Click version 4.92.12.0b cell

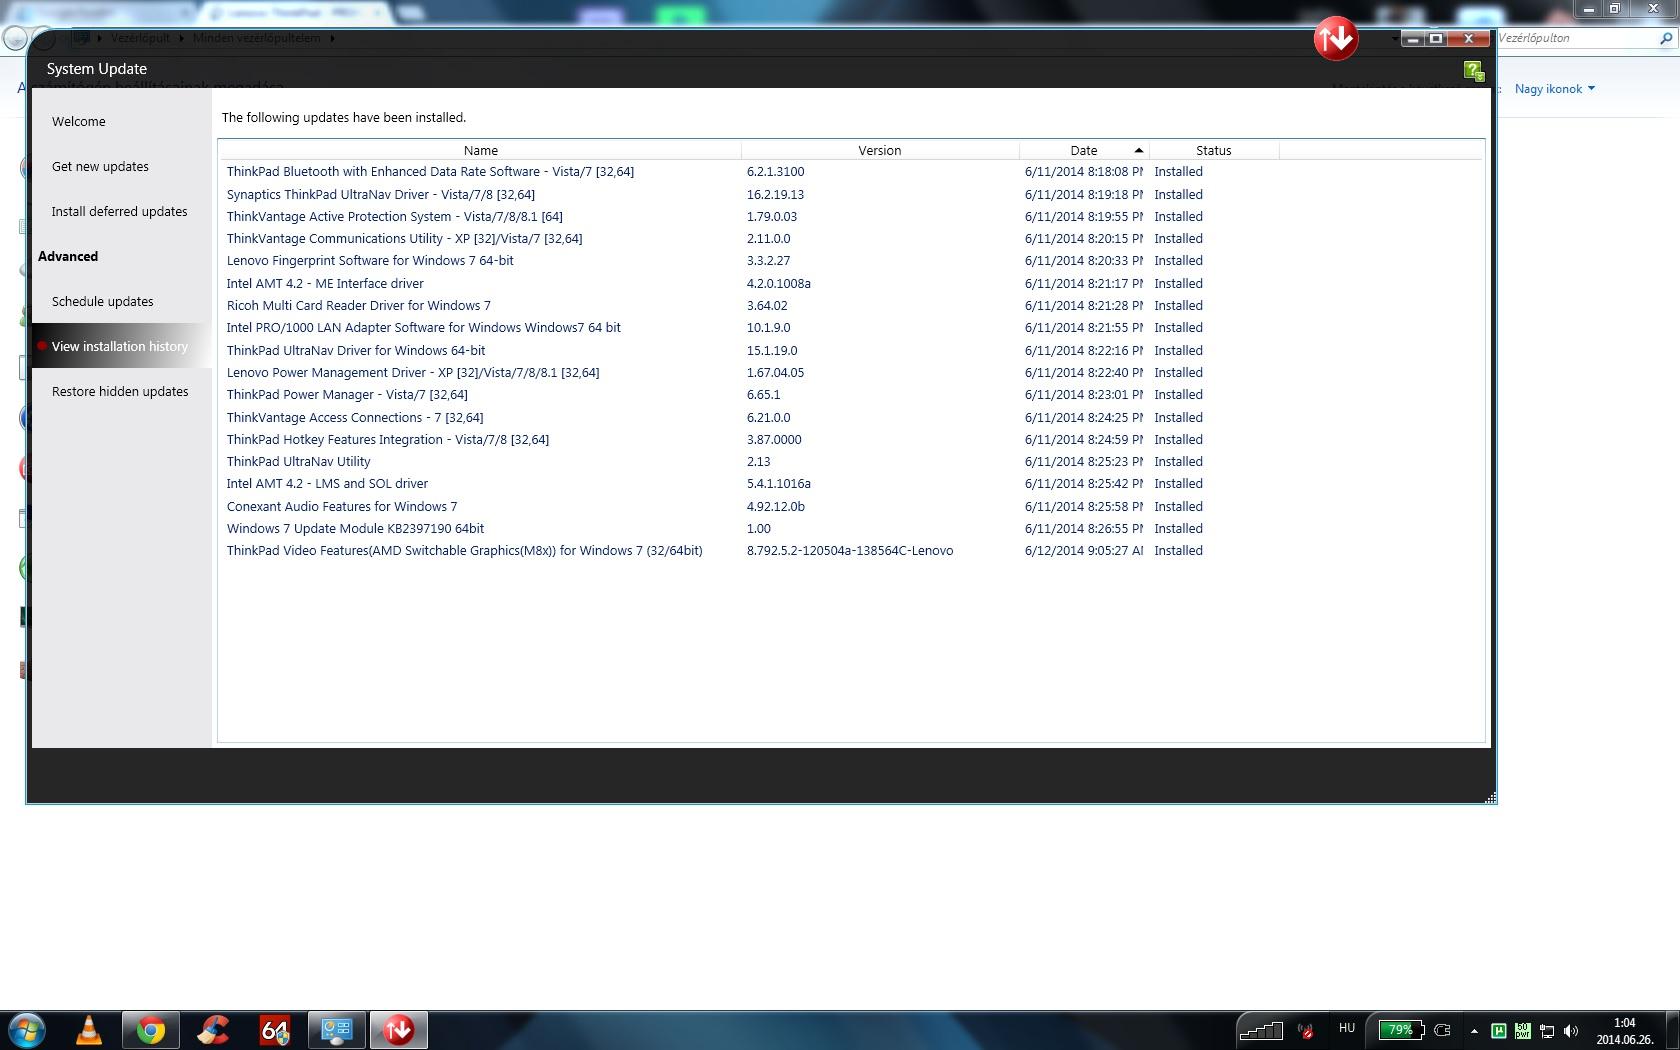pyautogui.click(x=775, y=507)
